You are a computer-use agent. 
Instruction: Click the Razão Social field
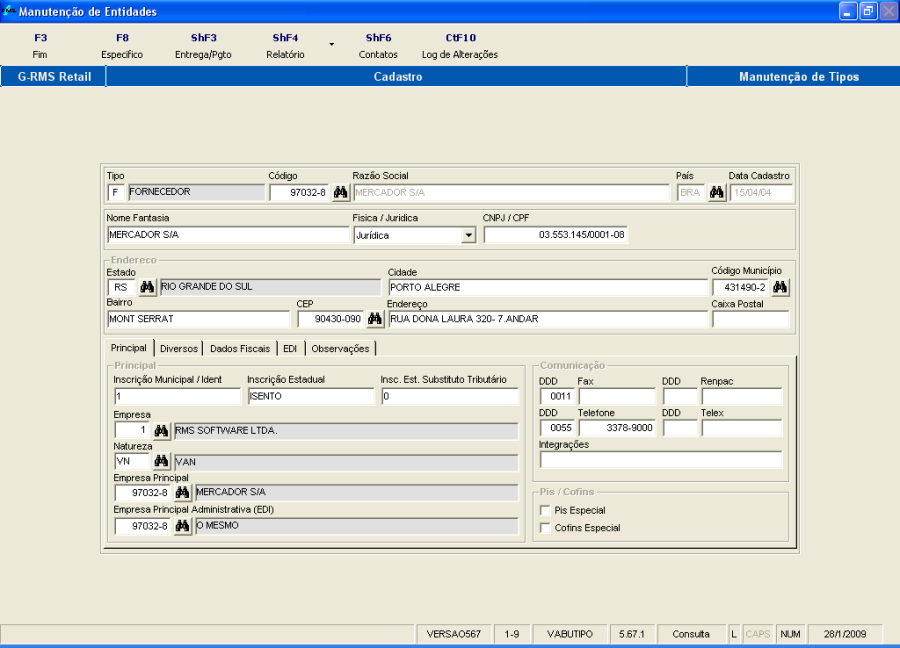point(511,192)
